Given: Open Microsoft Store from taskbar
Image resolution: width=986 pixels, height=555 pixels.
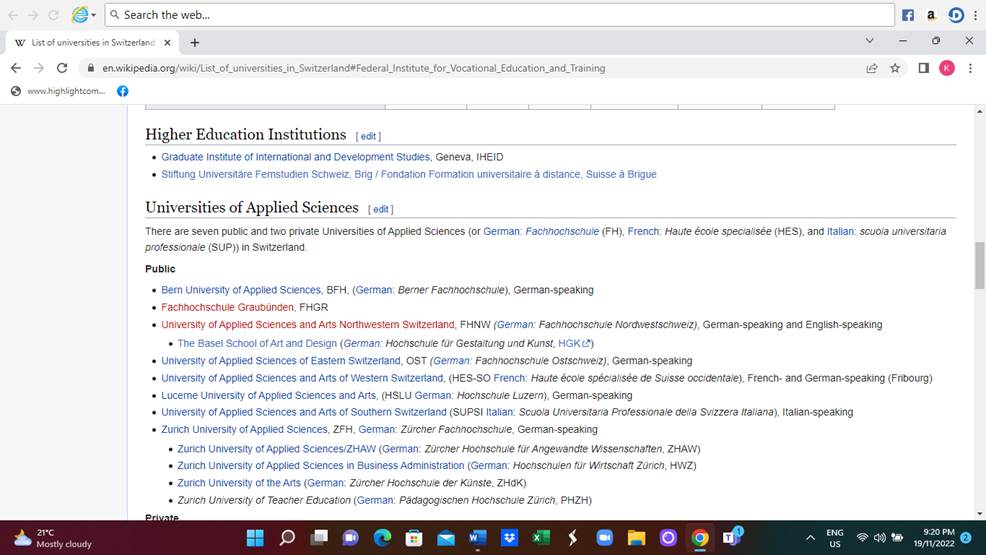Looking at the screenshot, I should point(414,538).
